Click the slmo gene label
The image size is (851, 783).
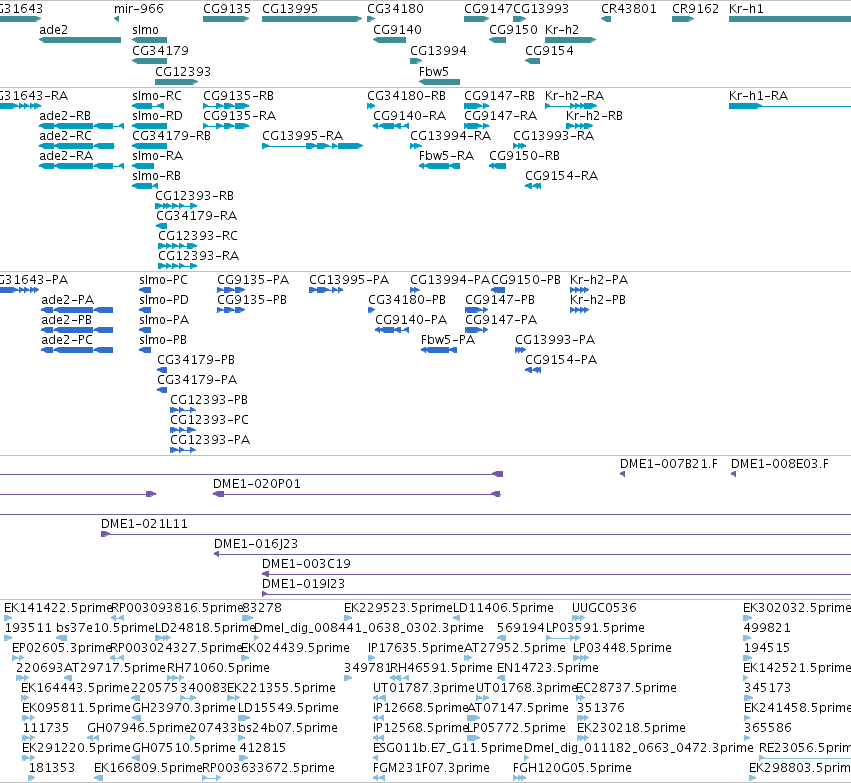(x=145, y=30)
